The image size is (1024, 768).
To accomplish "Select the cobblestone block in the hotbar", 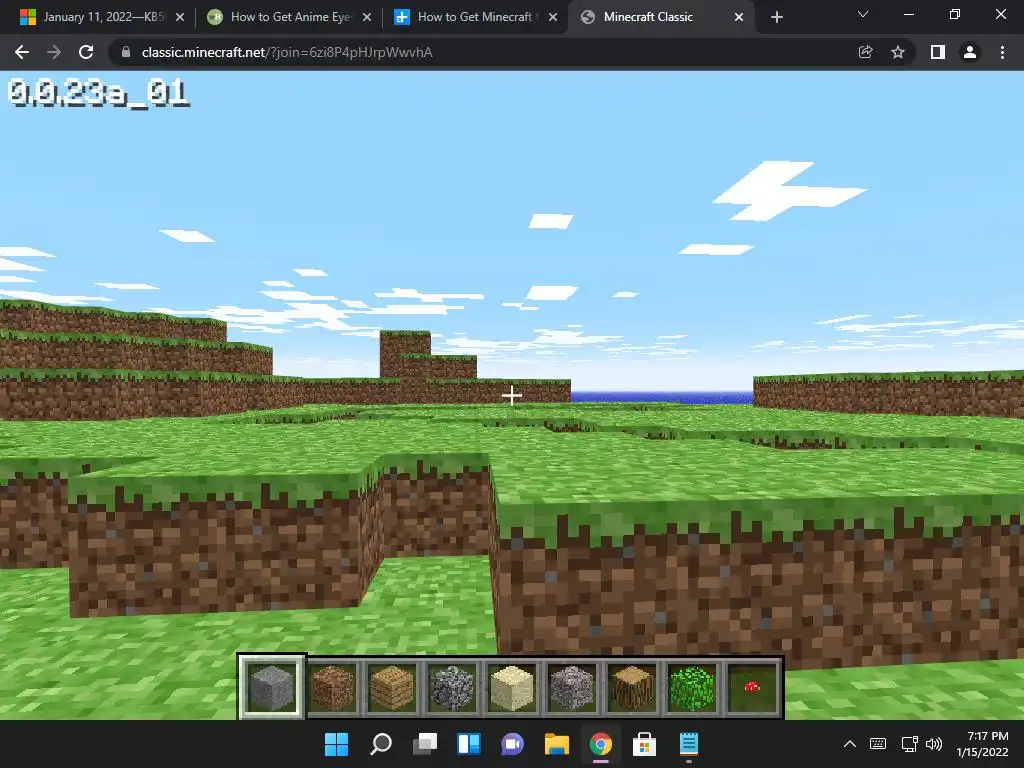I will (x=452, y=687).
